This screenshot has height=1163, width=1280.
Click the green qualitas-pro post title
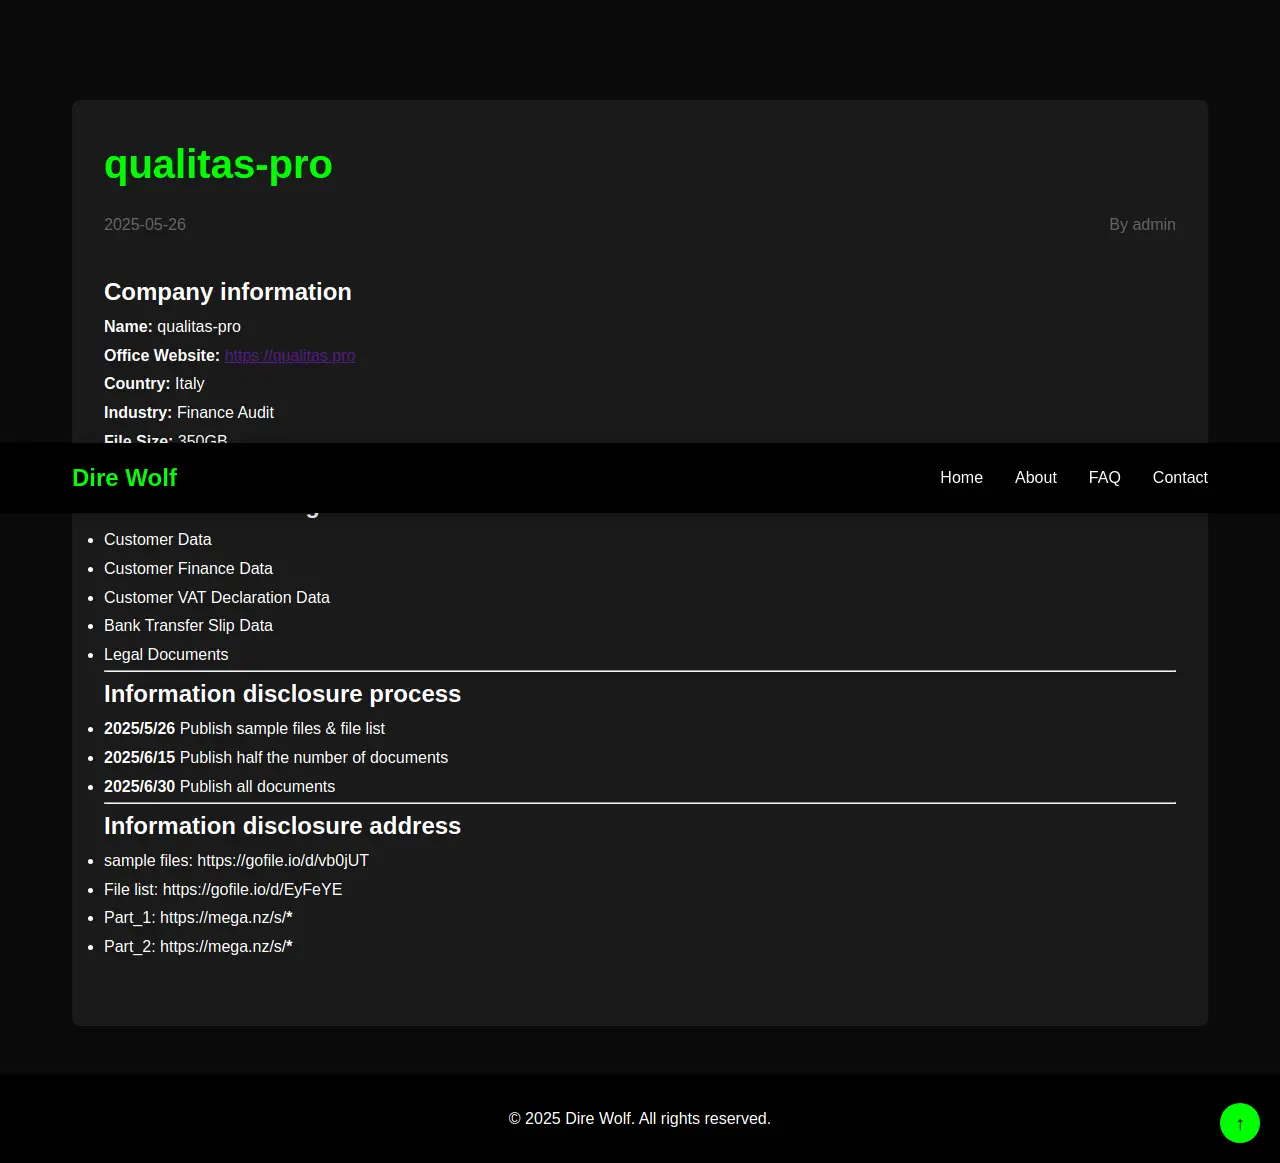click(218, 164)
